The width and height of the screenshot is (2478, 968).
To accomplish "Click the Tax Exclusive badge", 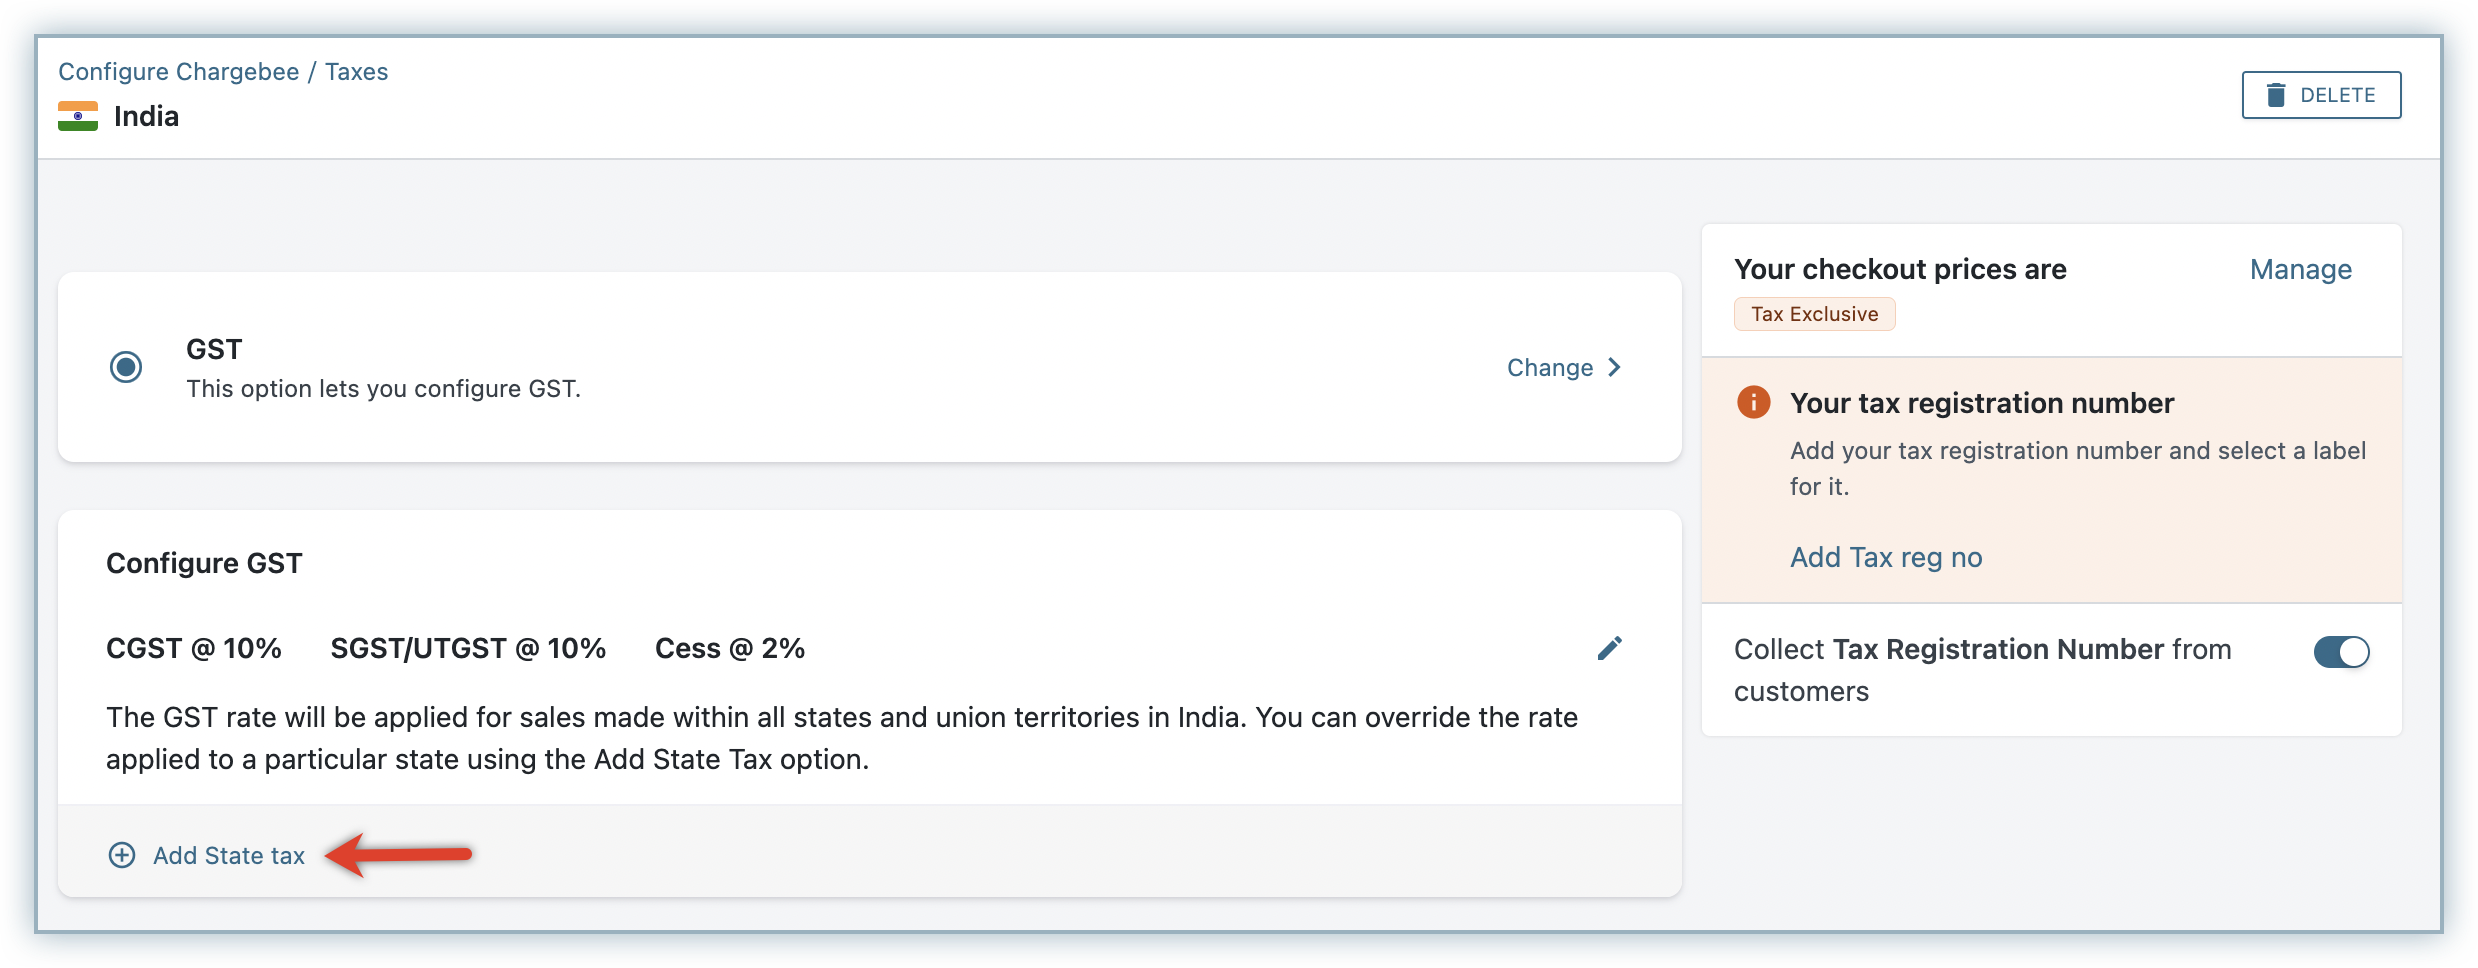I will click(x=1814, y=314).
